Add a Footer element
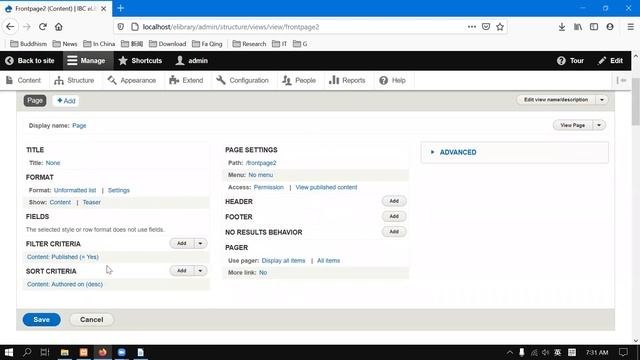640x360 pixels. [x=394, y=216]
